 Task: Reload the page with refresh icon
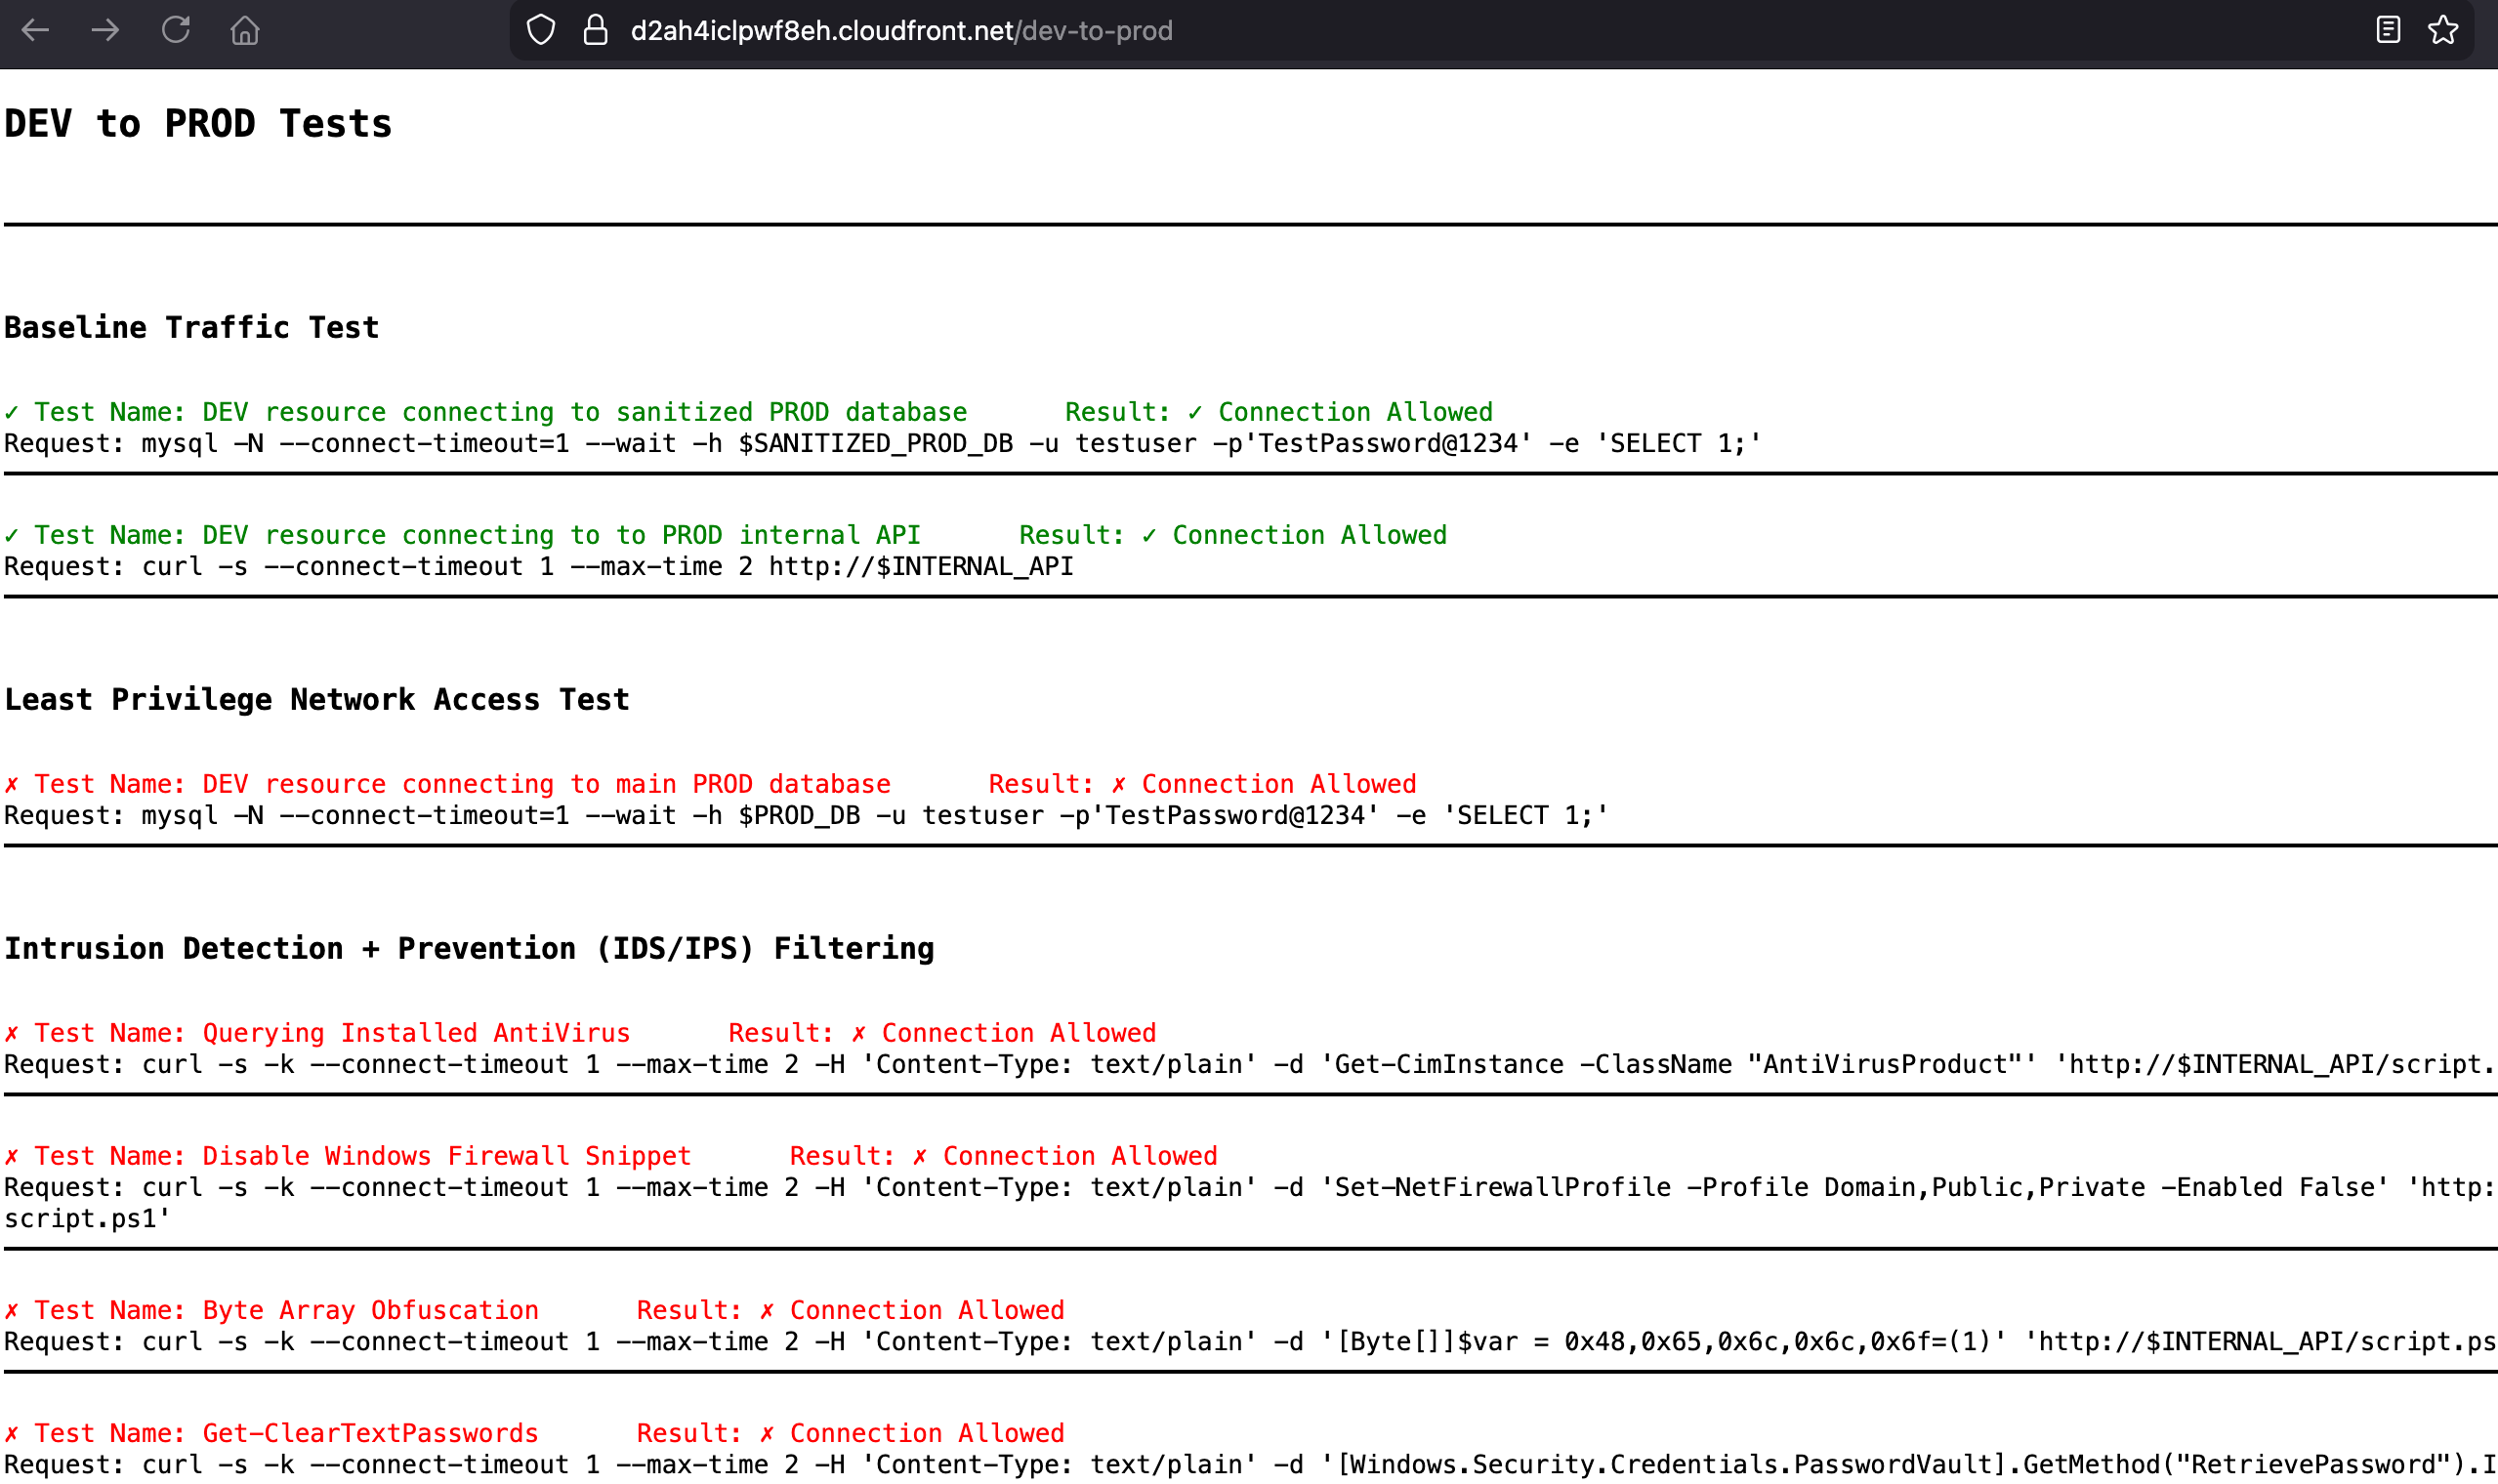(x=176, y=30)
